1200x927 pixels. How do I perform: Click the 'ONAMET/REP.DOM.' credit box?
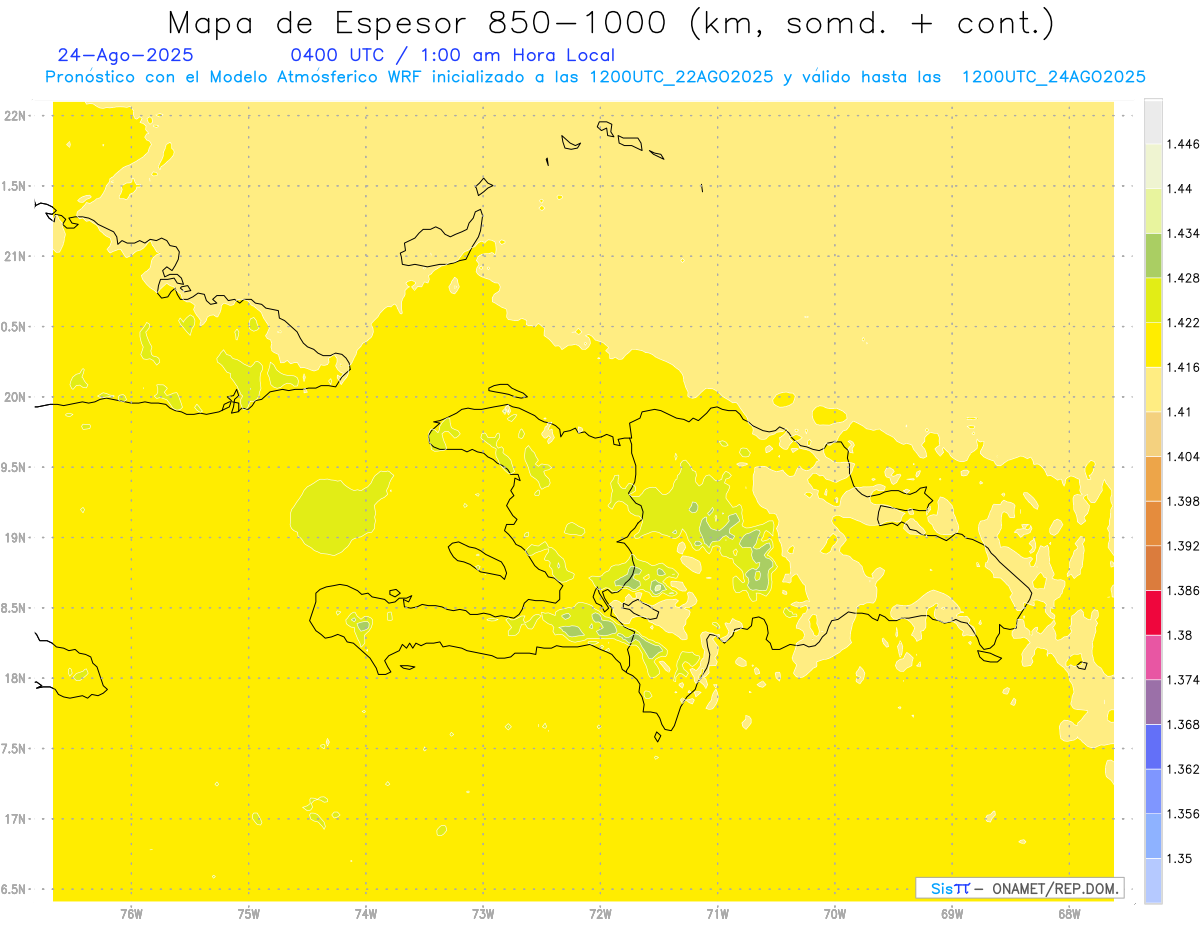click(1020, 888)
